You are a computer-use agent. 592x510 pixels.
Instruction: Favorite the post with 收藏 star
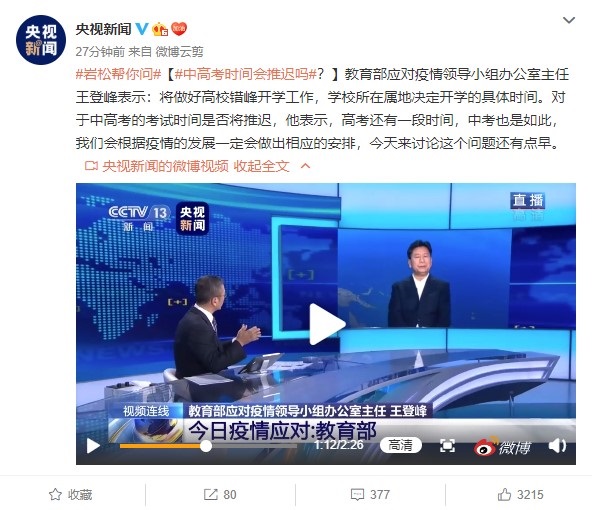pos(71,494)
